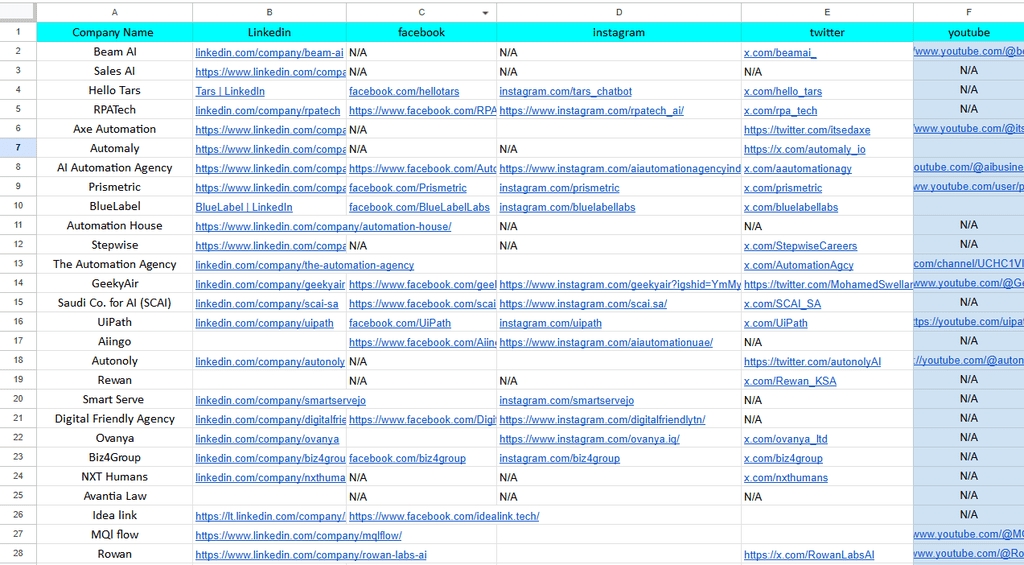Viewport: 1024px width, 565px height.
Task: Select the 'Company Name' header cell
Action: point(114,32)
